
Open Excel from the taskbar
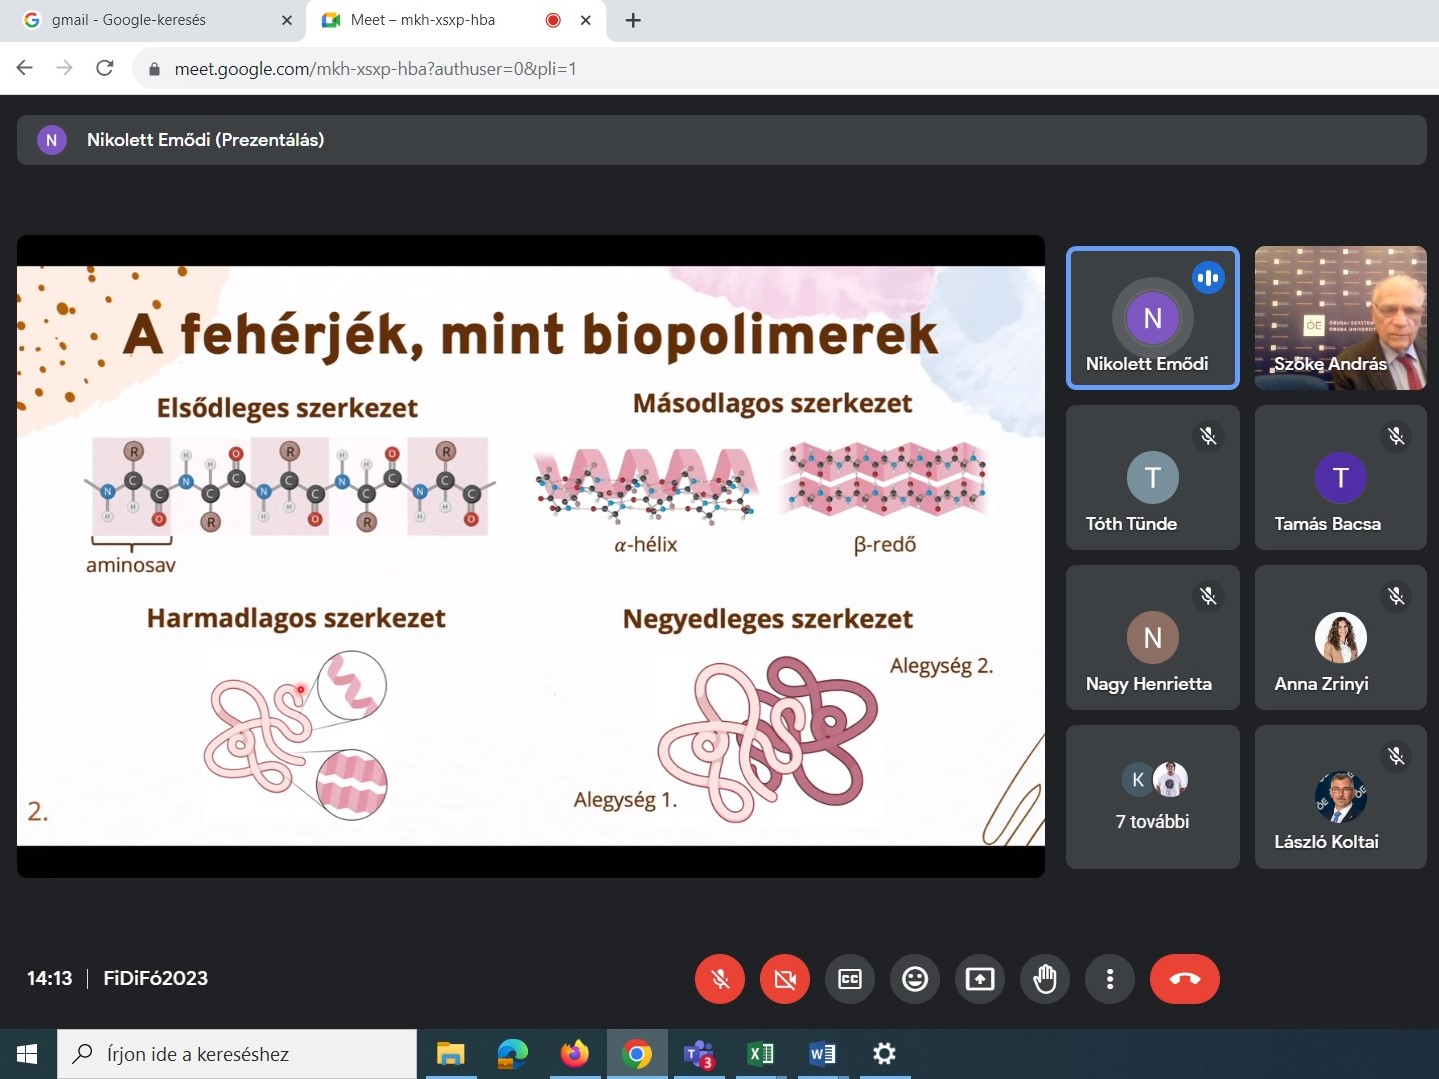tap(760, 1054)
